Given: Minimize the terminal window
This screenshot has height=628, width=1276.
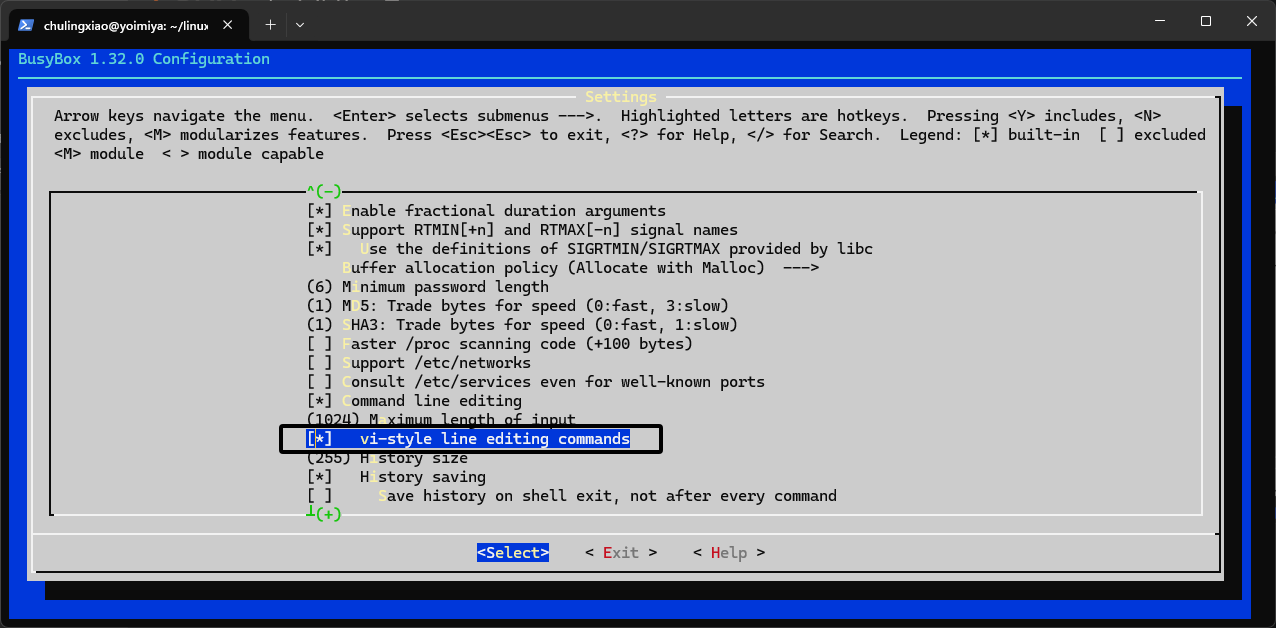Looking at the screenshot, I should 1160,21.
